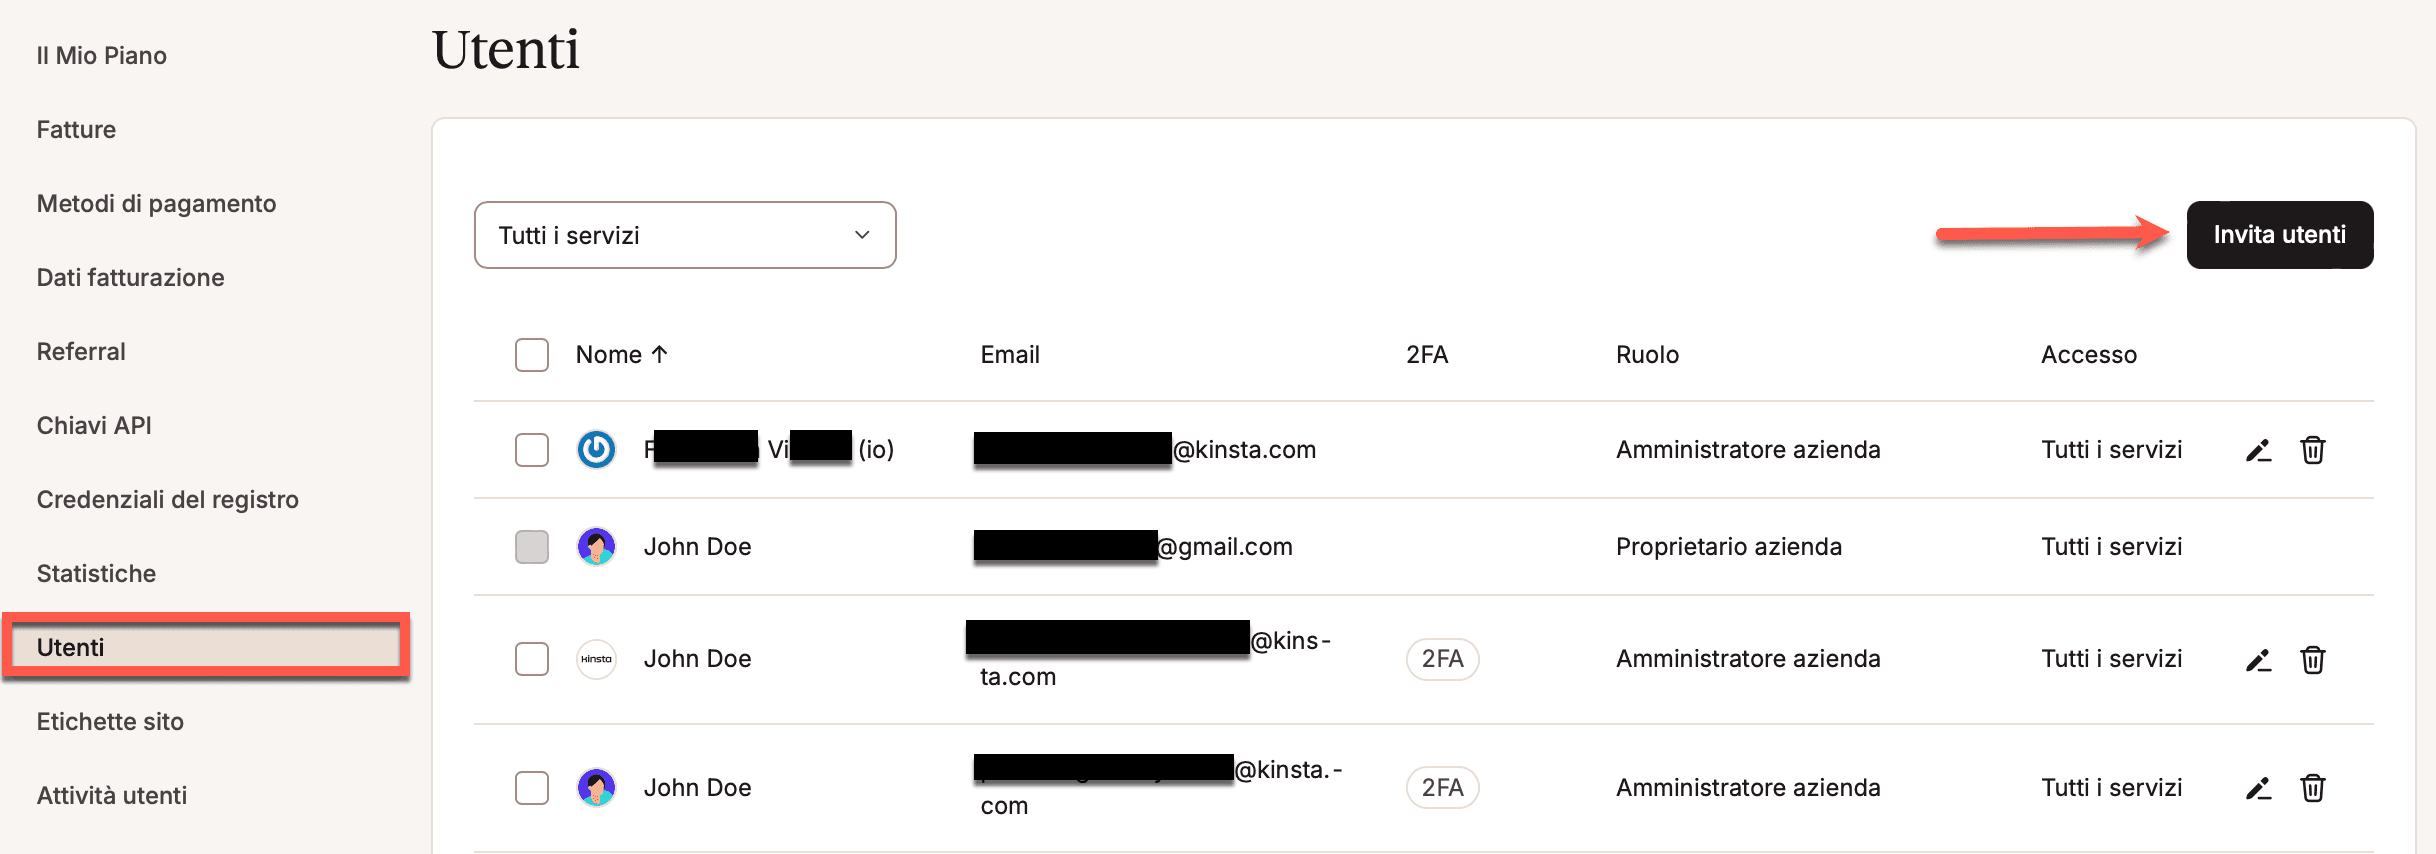Open Etichette sito from the sidebar
Image resolution: width=2436 pixels, height=854 pixels.
(110, 722)
